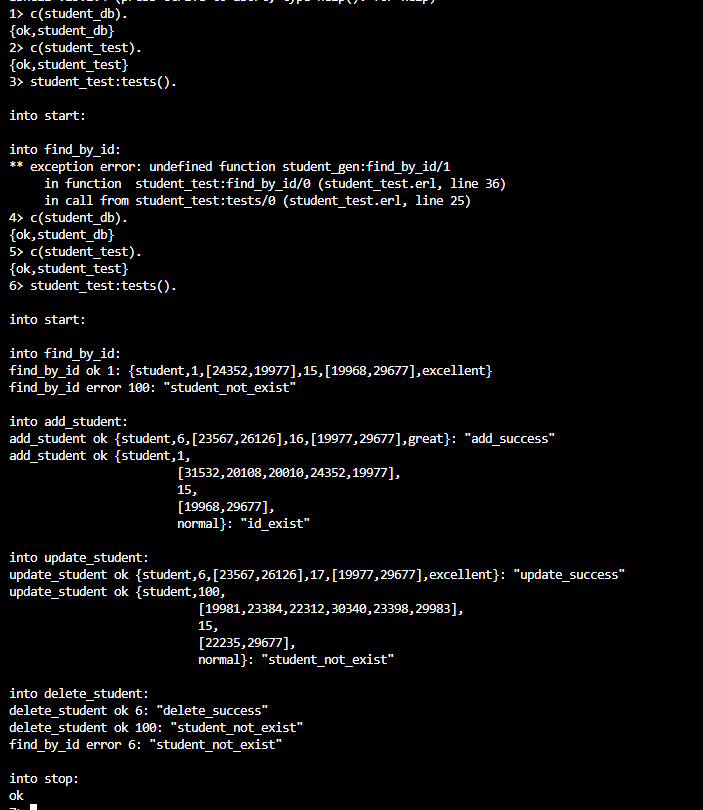Screen dimensions: 703x810
Task: Click the "find_by_id error 100" output line
Action: point(153,387)
